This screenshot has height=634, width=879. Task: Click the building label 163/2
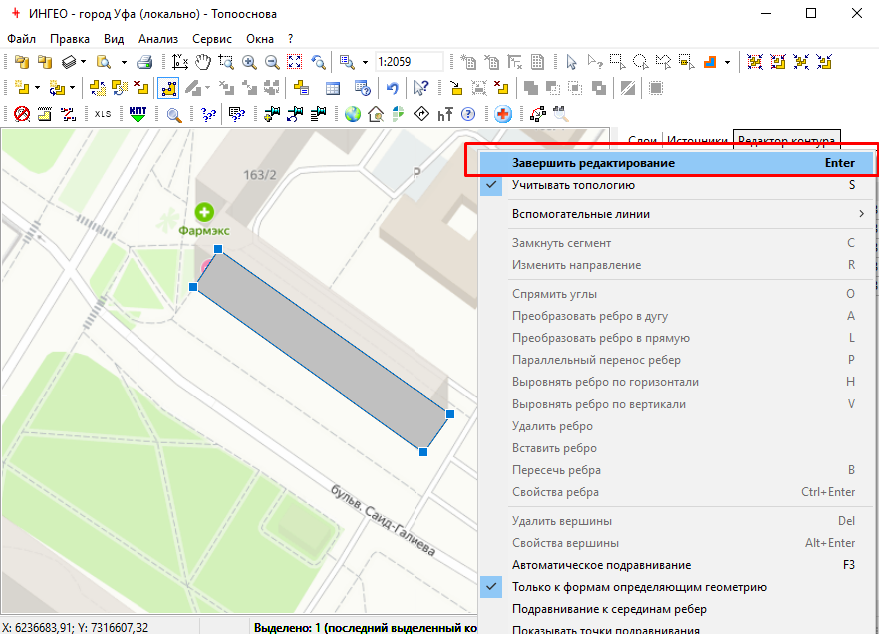click(x=260, y=175)
